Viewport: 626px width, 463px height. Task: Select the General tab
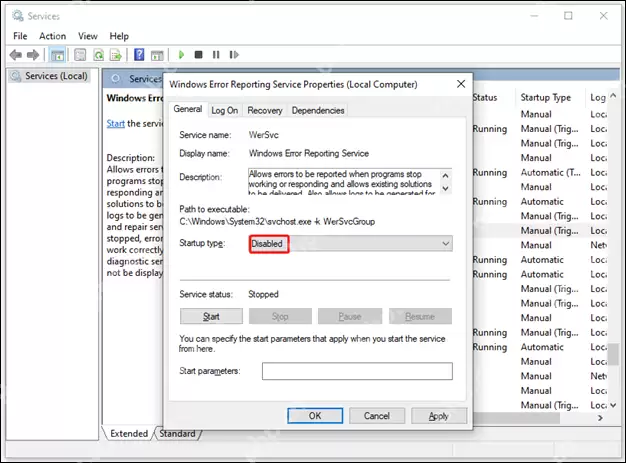[x=188, y=109]
